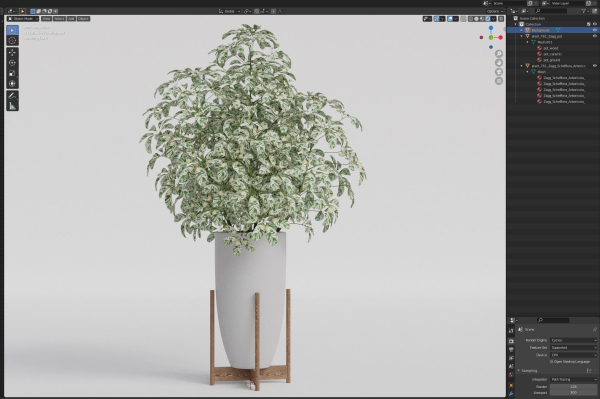
Task: Collapse the plant pot object row
Action: click(x=522, y=36)
